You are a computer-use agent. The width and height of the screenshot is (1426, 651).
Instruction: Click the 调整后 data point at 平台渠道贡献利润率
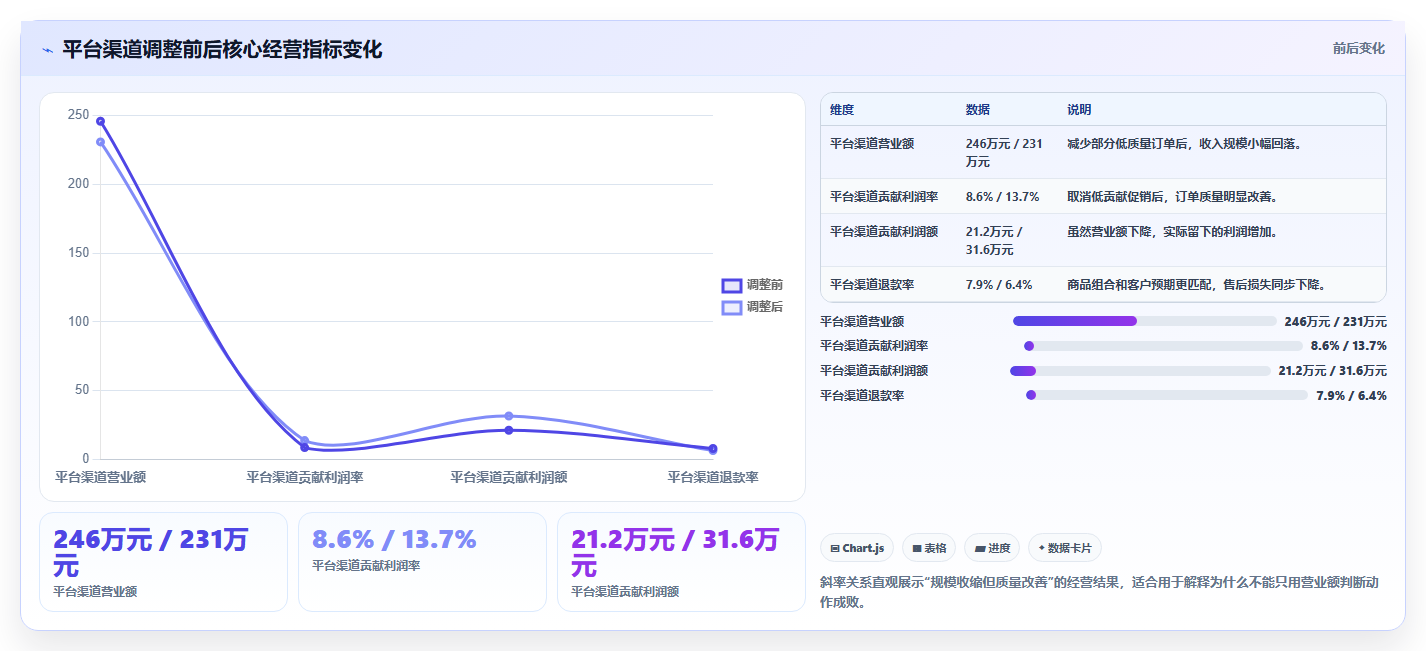[304, 440]
